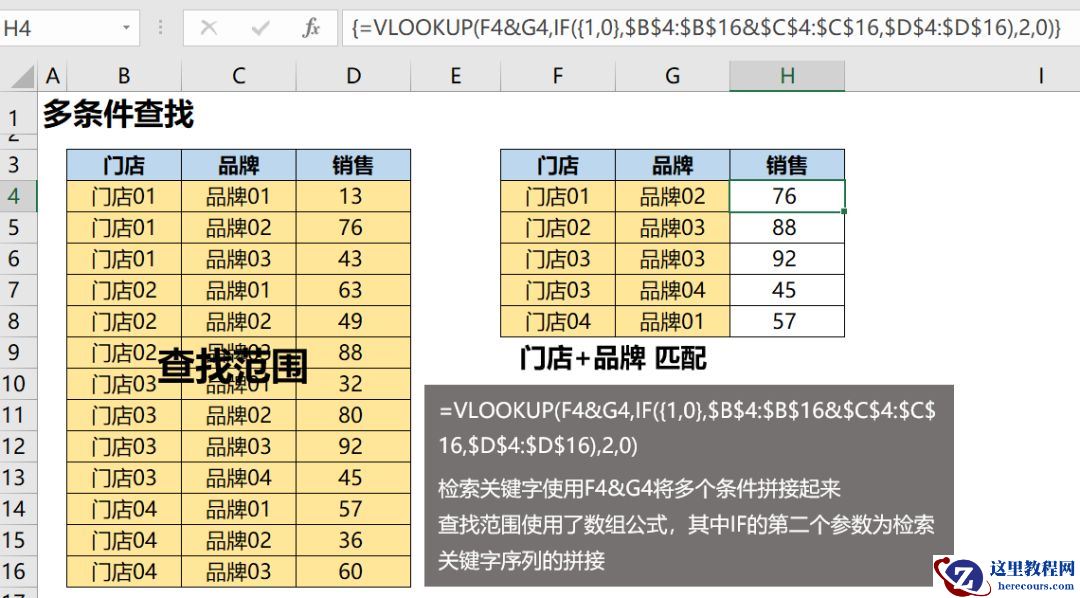
Task: Click cell H6 result 92
Action: pos(787,259)
